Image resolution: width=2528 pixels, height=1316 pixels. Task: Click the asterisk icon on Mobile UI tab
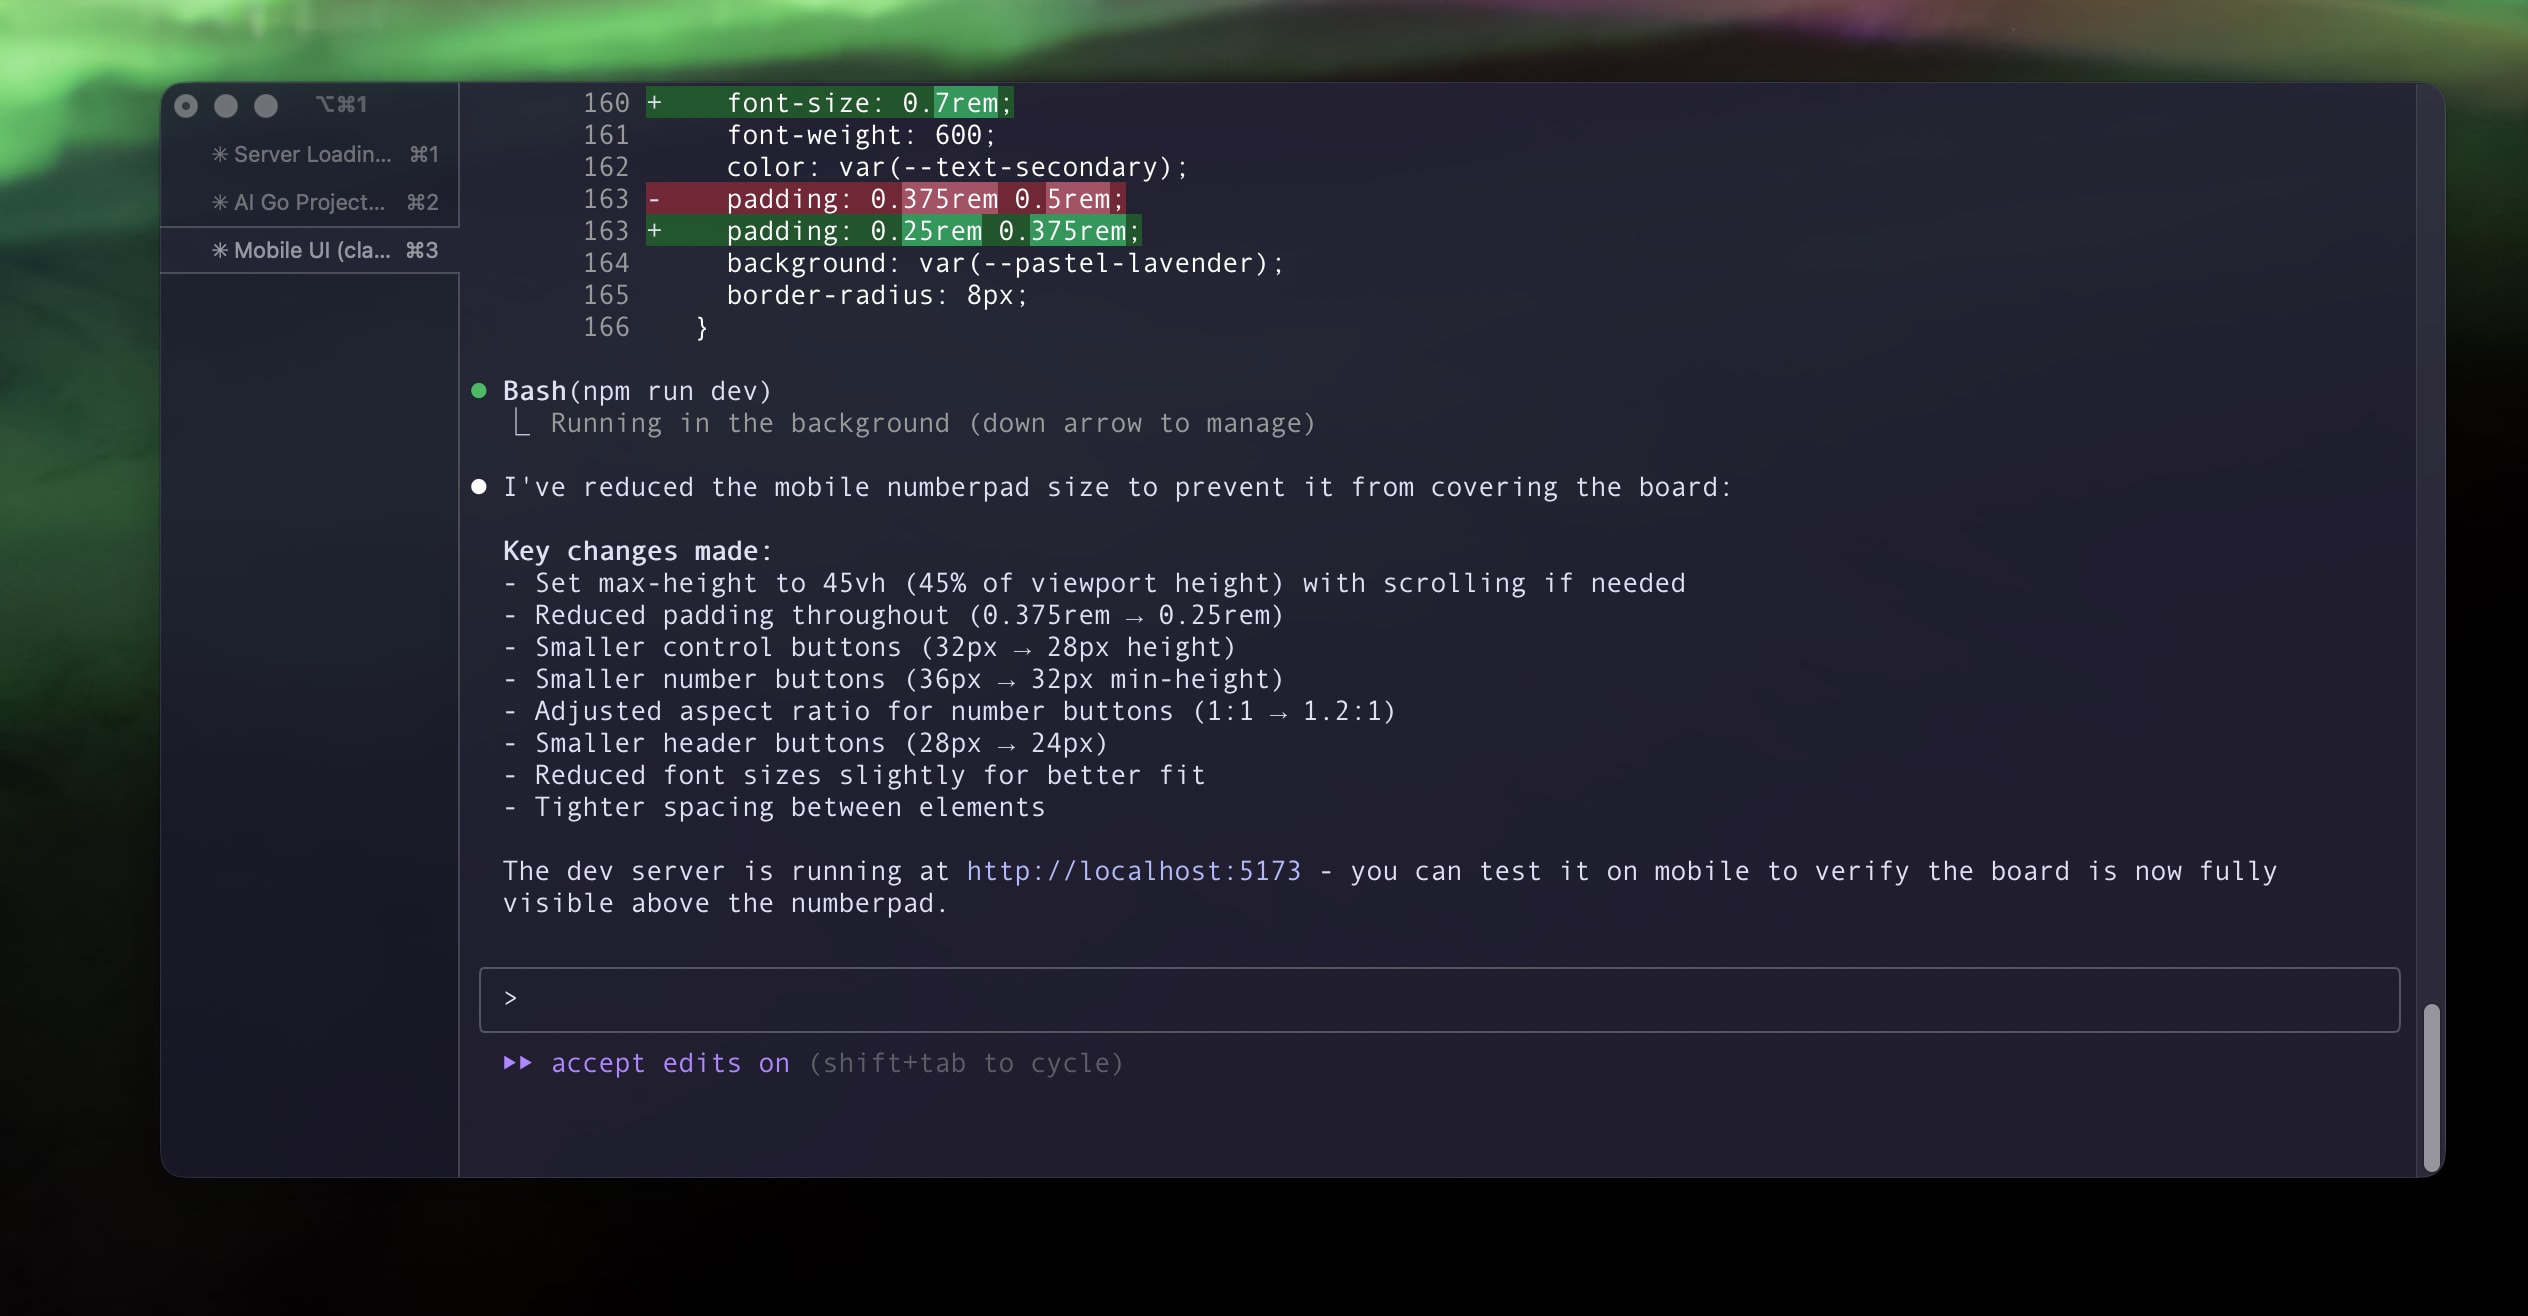pos(220,250)
